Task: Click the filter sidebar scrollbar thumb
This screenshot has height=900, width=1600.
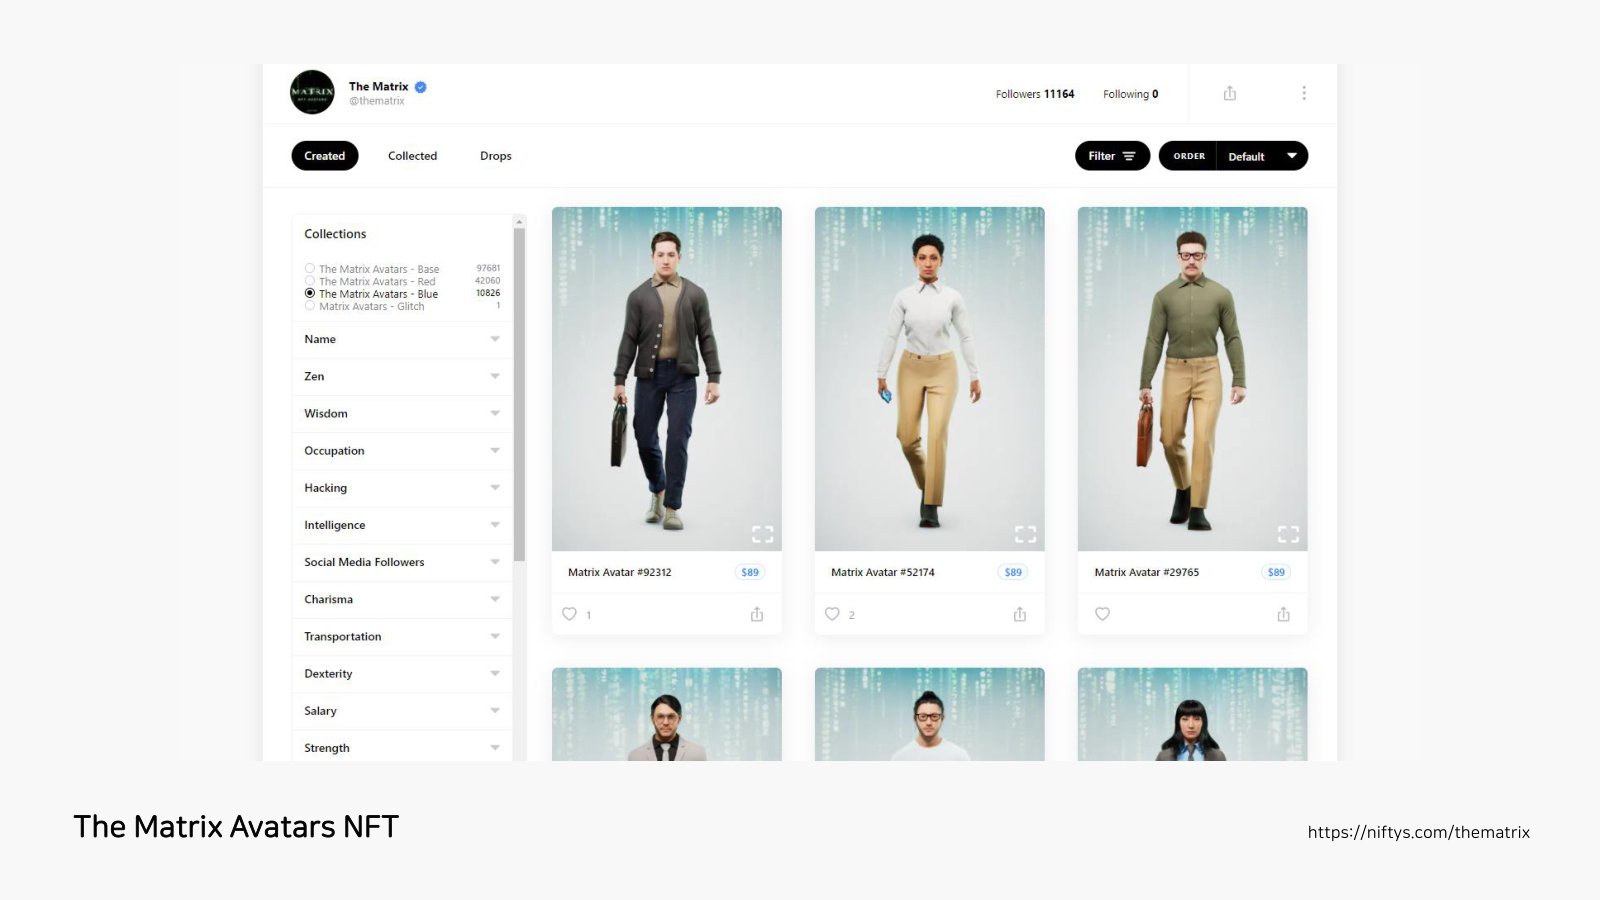Action: tap(519, 395)
